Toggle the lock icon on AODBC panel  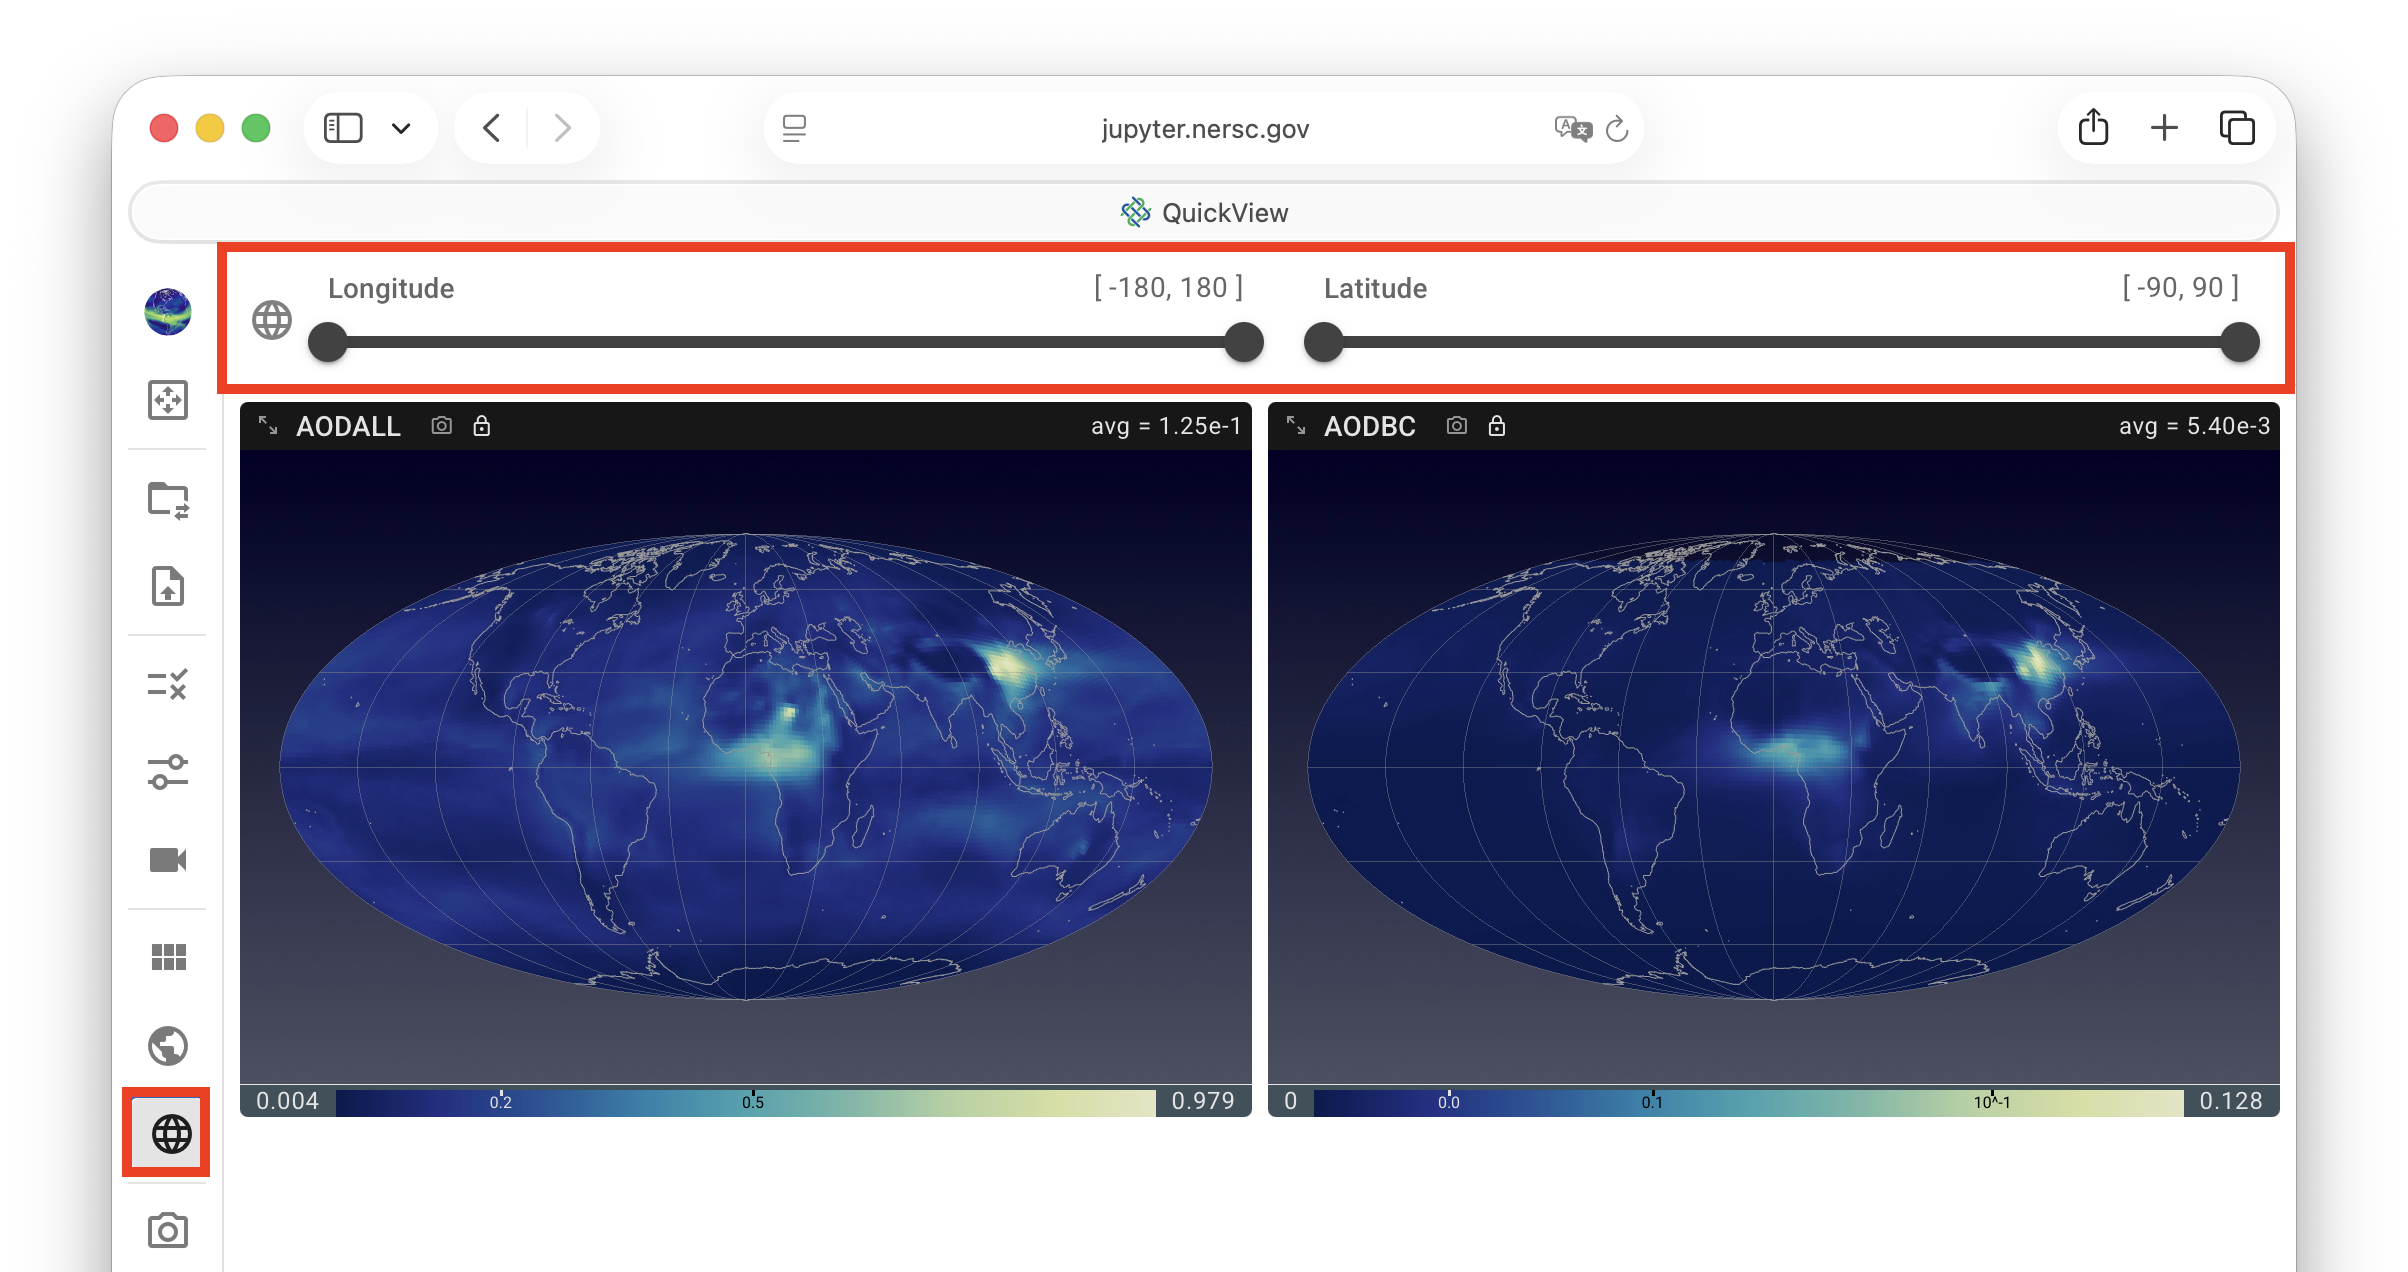pos(1497,426)
